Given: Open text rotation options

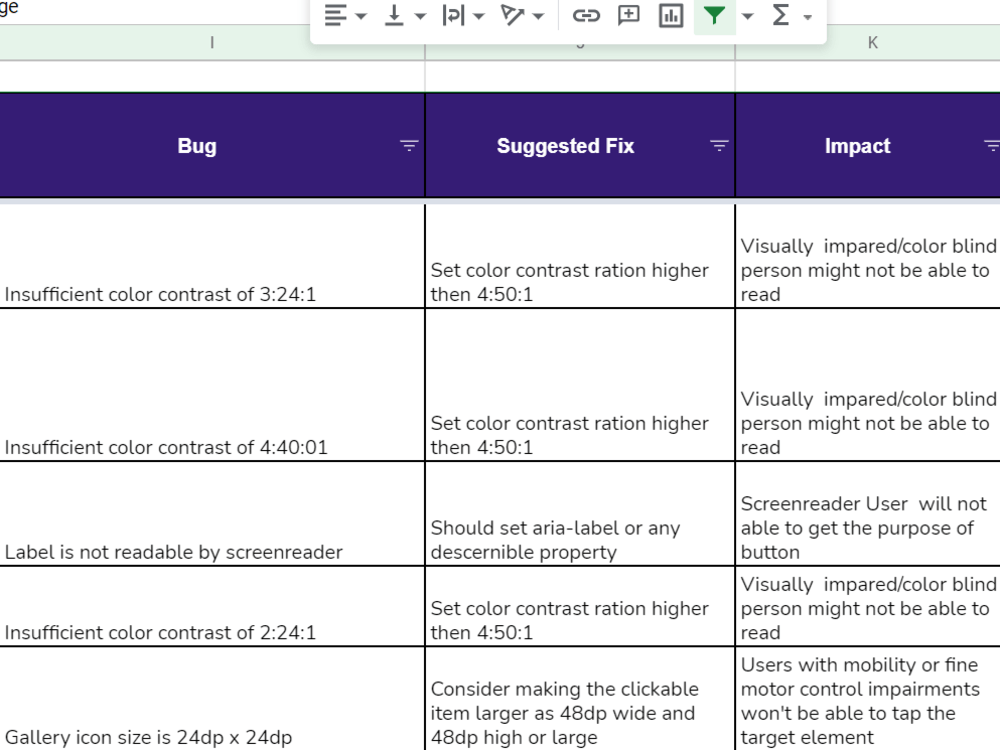Looking at the screenshot, I should (x=513, y=15).
